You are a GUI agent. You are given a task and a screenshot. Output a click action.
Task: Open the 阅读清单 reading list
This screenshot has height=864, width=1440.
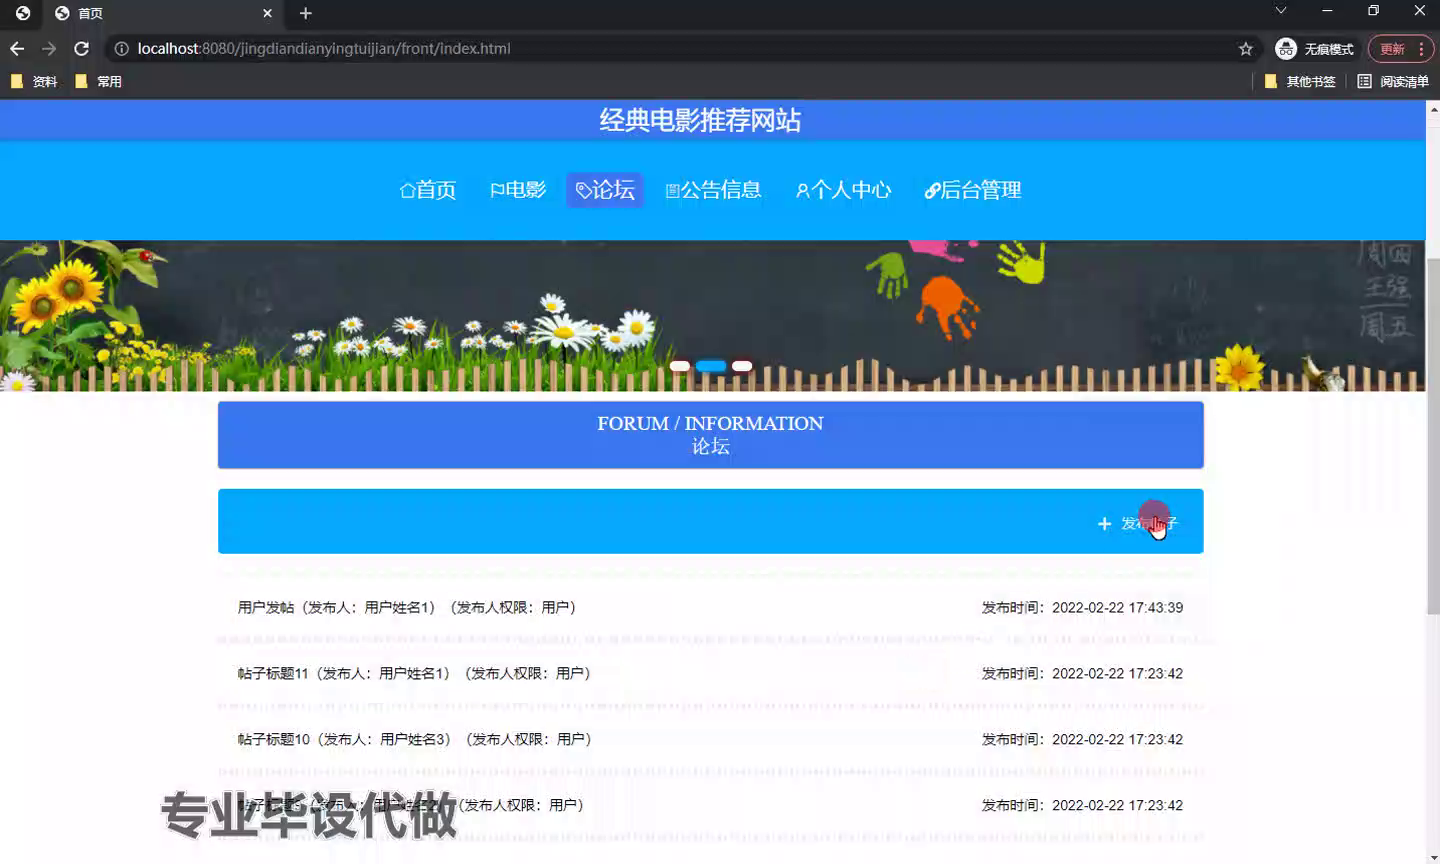coord(1393,81)
